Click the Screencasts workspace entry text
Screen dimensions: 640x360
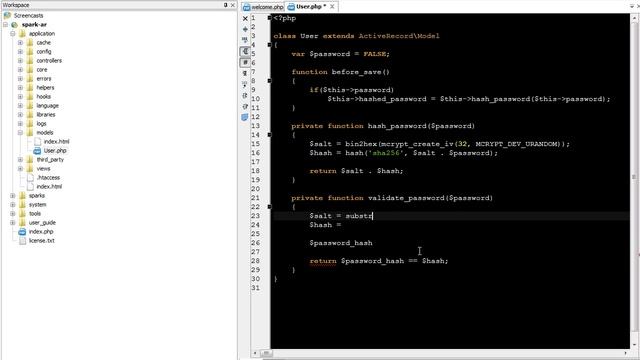pos(28,16)
